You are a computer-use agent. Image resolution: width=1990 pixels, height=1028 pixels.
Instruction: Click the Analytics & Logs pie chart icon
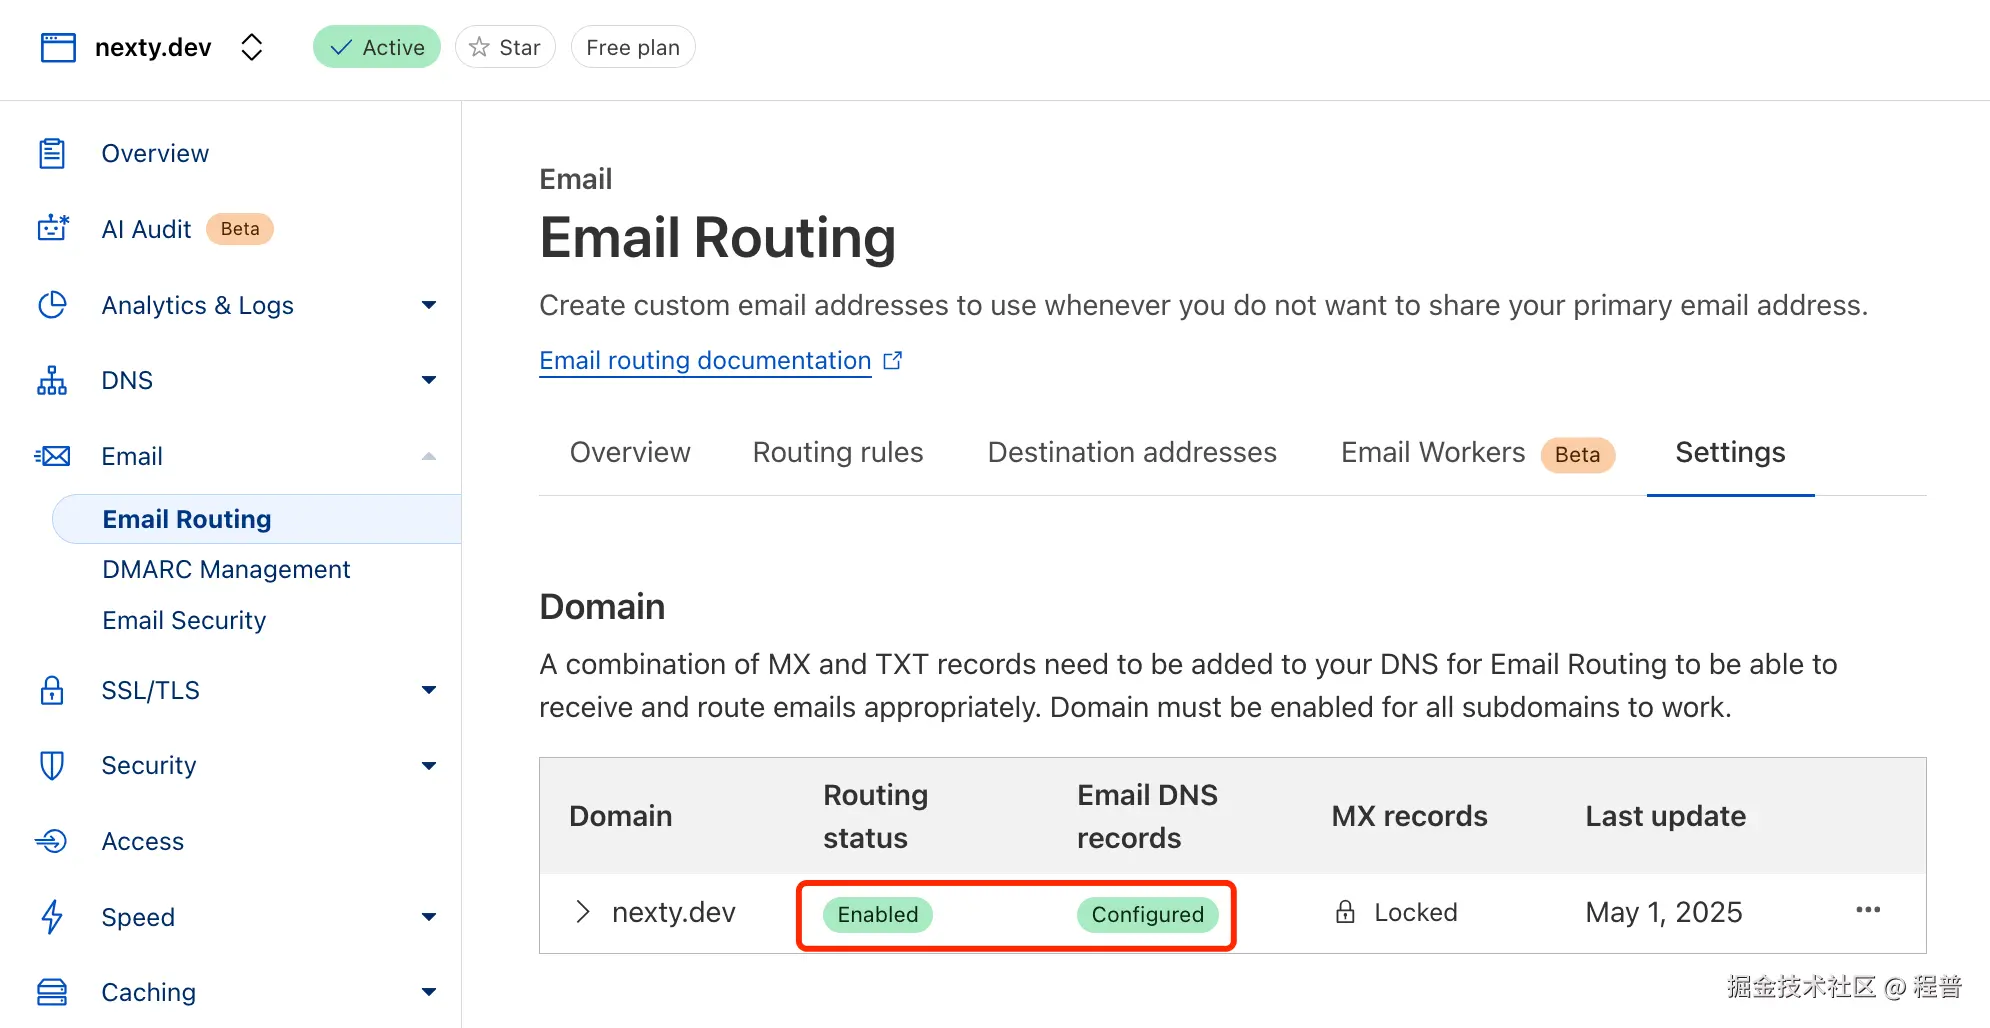[52, 305]
